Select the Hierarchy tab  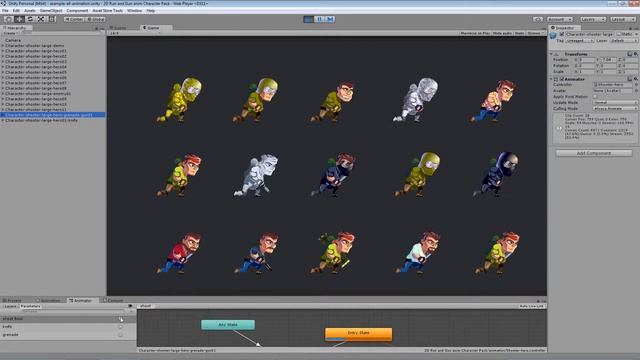point(16,28)
